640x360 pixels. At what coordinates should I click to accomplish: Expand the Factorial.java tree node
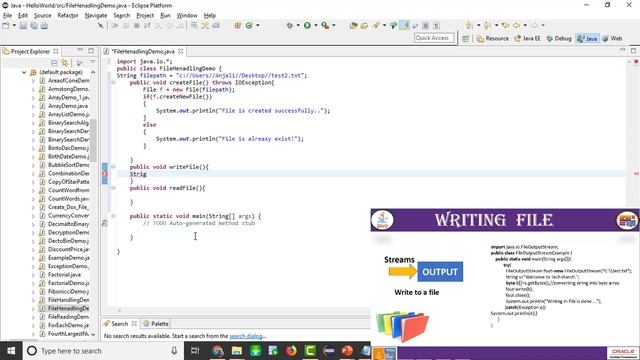coord(33,275)
